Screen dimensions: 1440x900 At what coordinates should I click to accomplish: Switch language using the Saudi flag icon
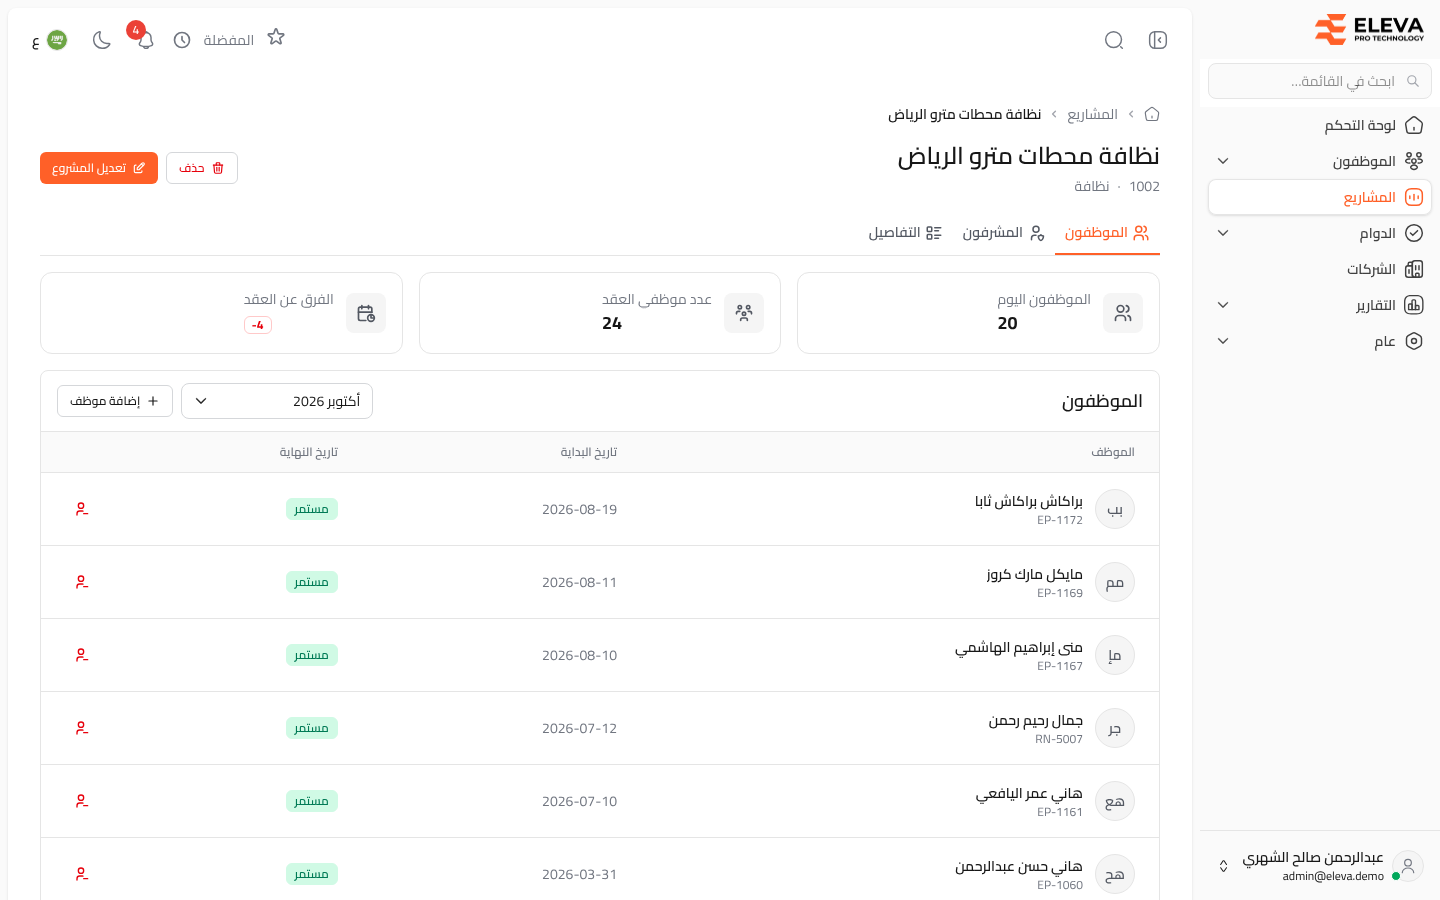point(57,40)
